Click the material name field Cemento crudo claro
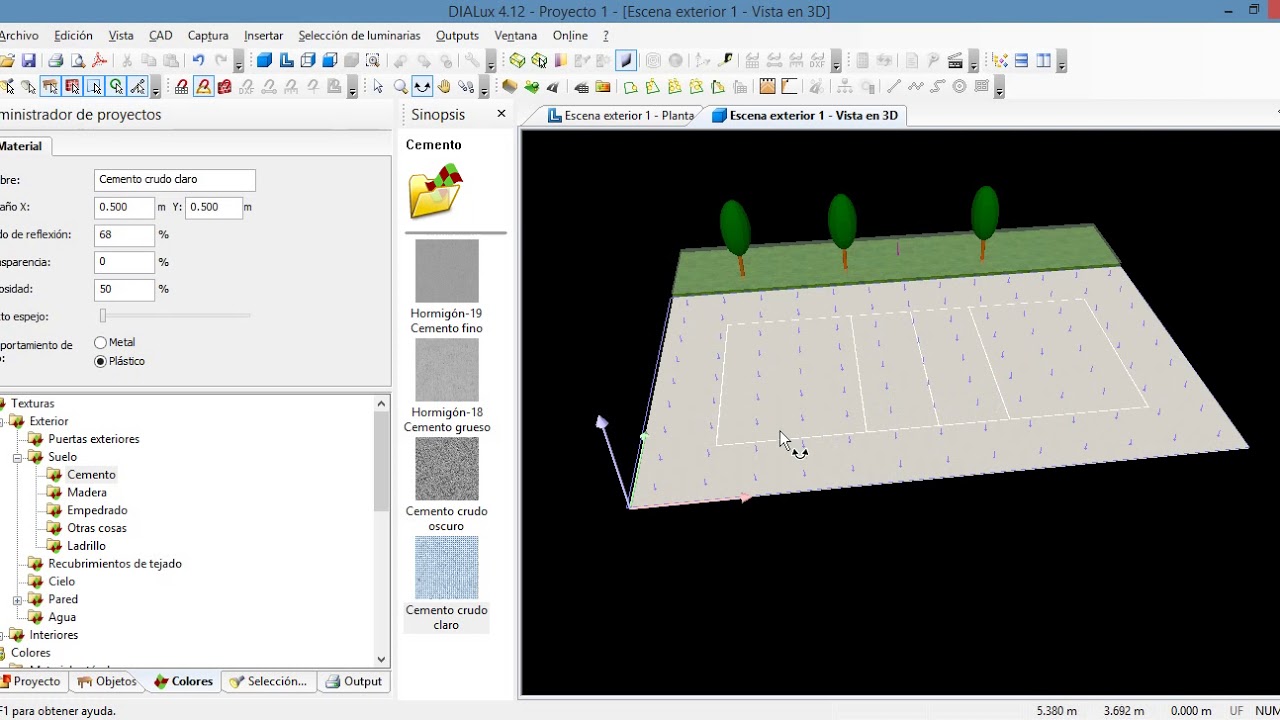The height and width of the screenshot is (720, 1280). tap(175, 180)
